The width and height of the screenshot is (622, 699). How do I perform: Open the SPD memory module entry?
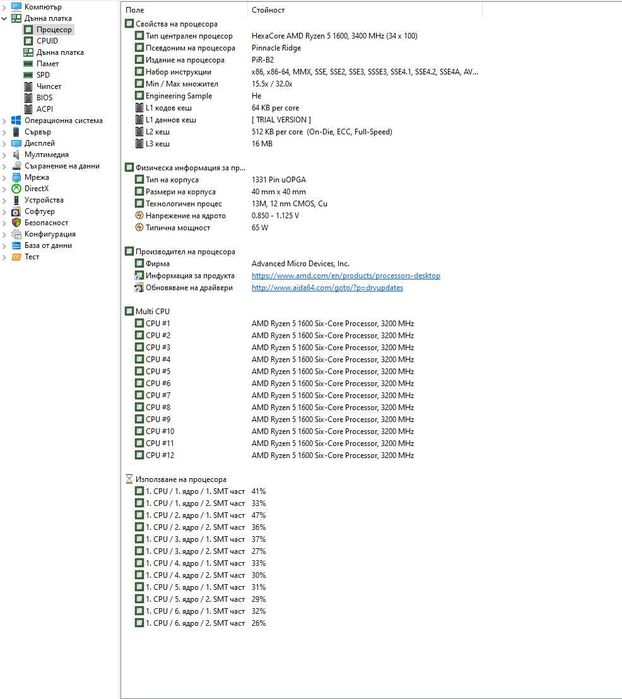(43, 75)
